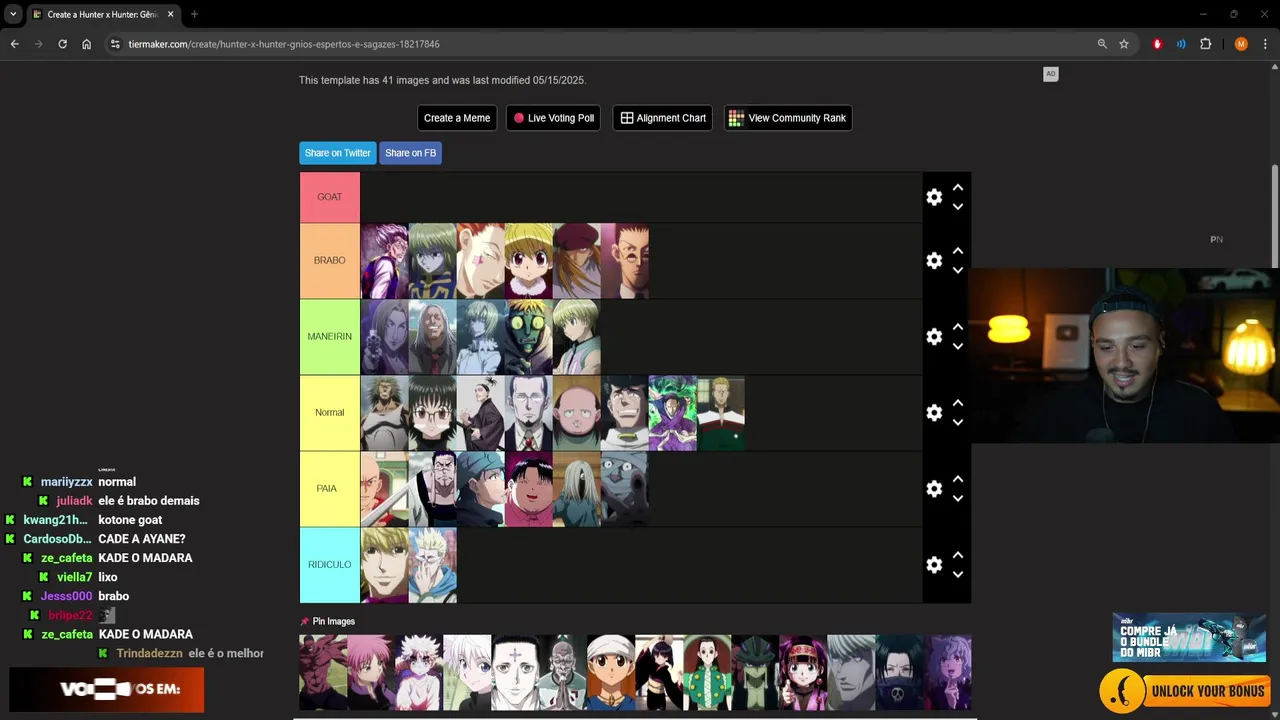View site information next to the URL

[x=115, y=44]
